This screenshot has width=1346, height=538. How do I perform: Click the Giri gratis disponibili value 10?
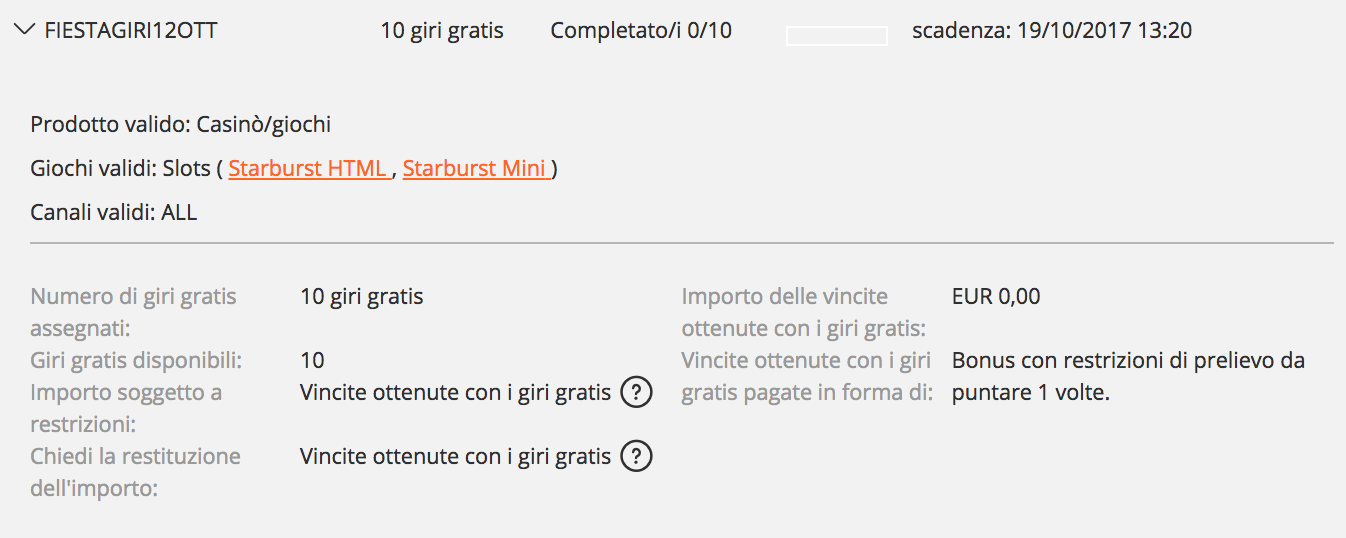(312, 361)
